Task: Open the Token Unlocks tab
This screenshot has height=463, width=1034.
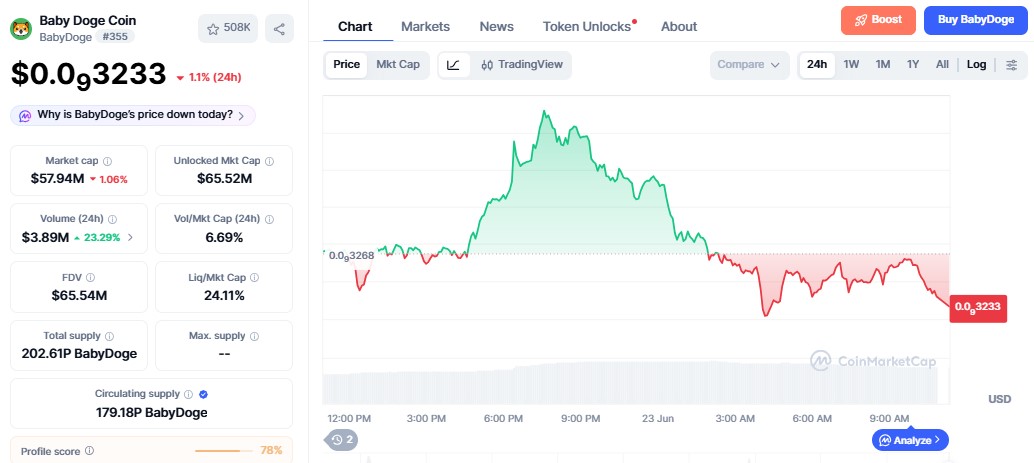Action: pyautogui.click(x=587, y=27)
